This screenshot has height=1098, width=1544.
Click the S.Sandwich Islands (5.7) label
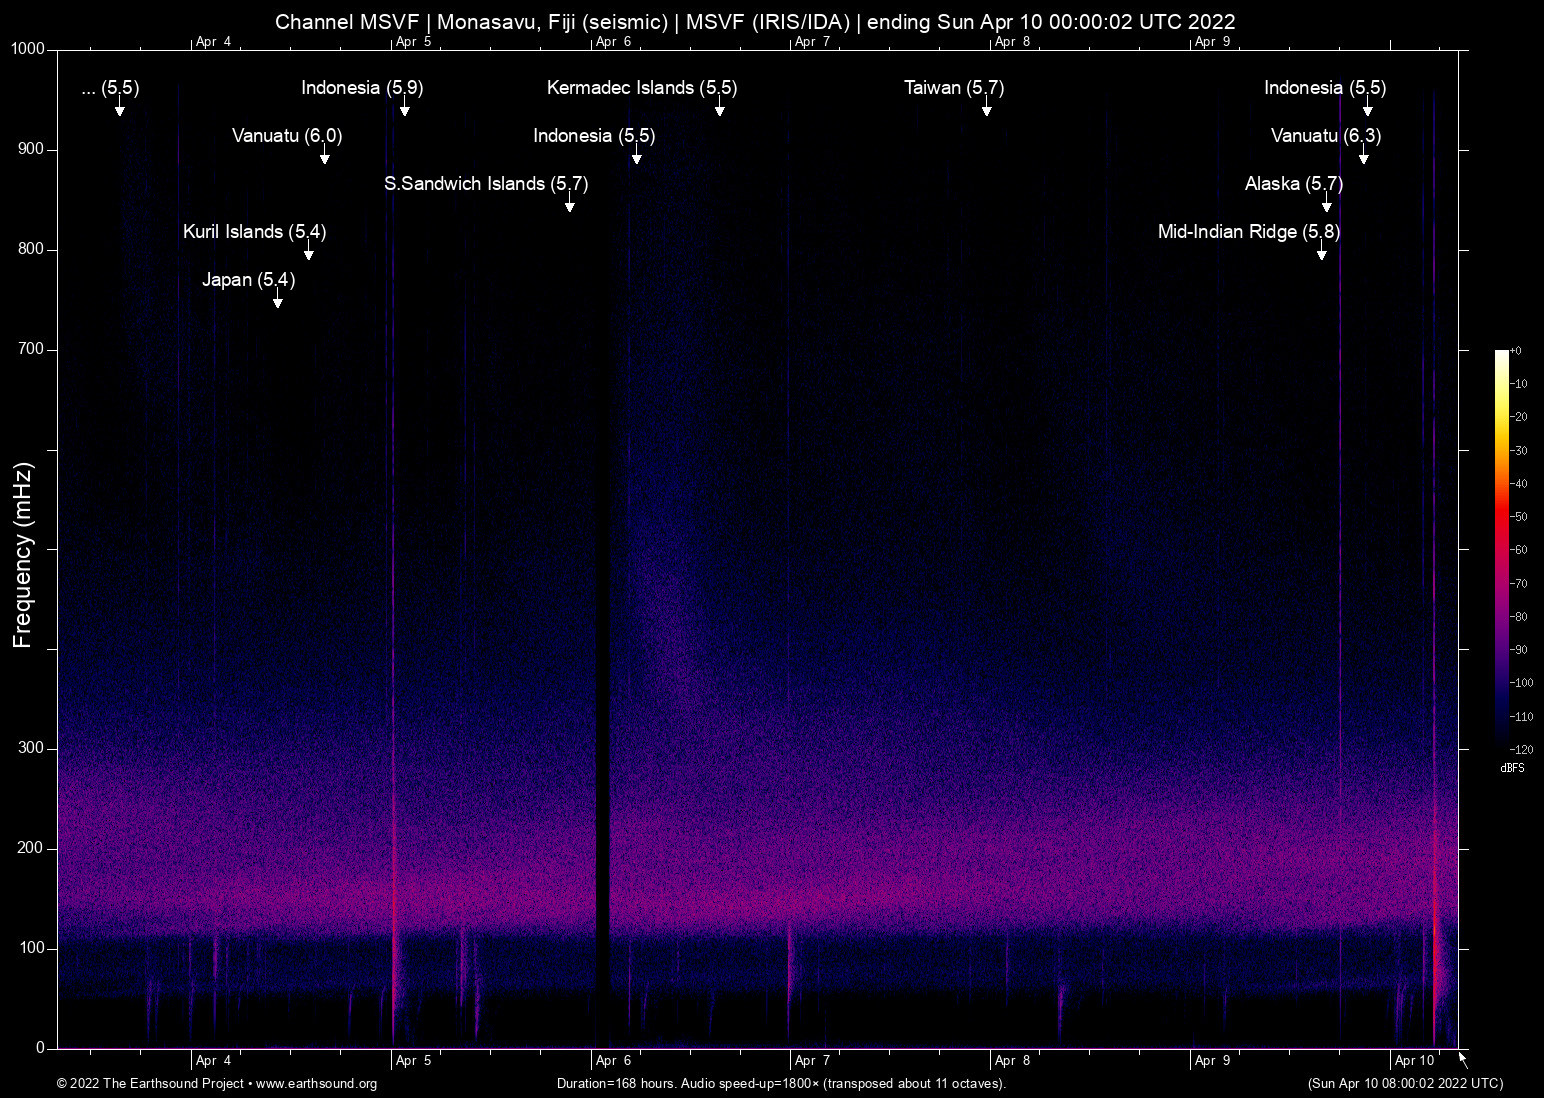486,184
